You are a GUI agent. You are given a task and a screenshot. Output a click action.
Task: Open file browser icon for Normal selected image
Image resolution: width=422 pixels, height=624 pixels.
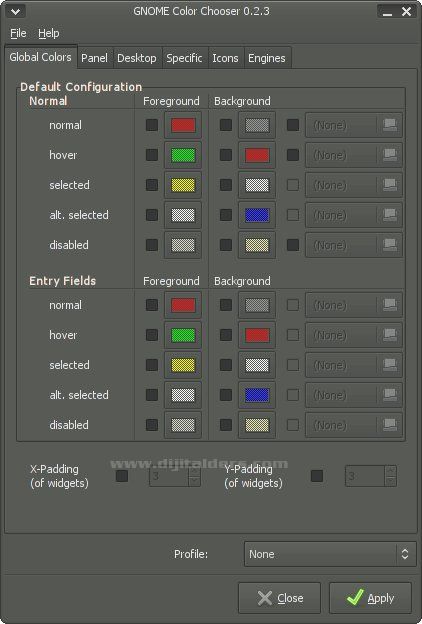coord(390,185)
